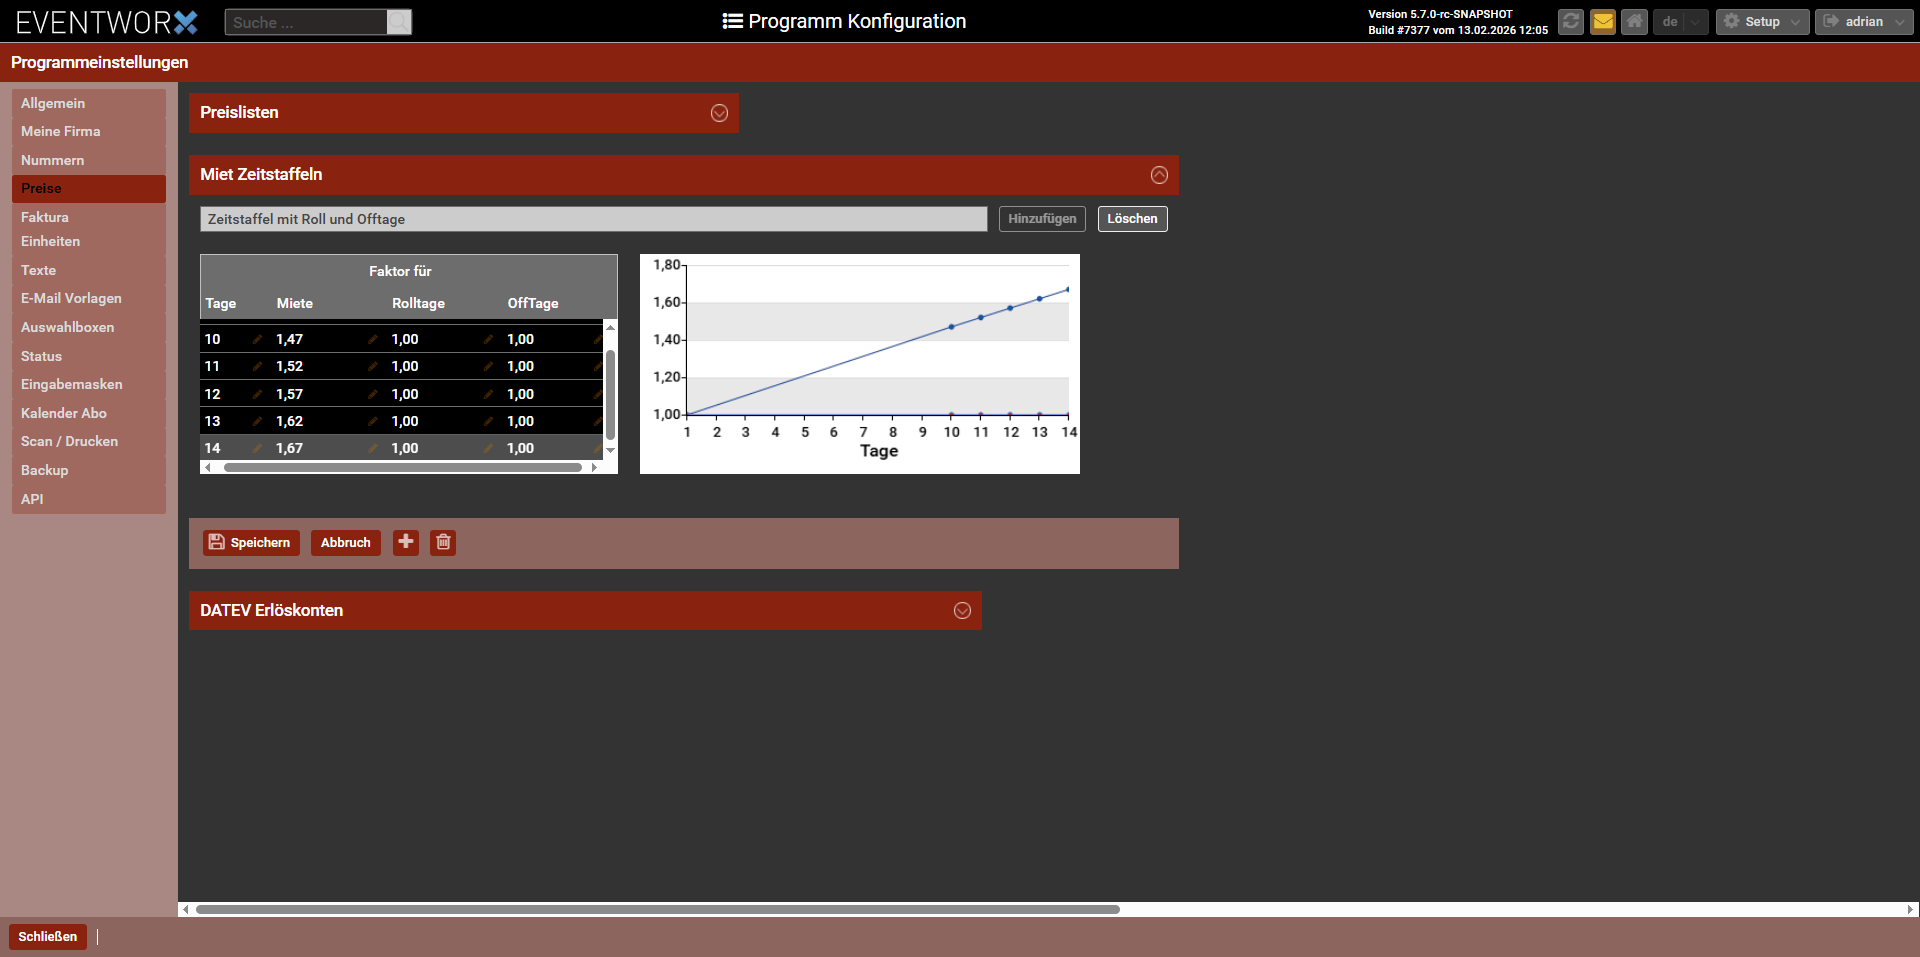The image size is (1920, 957).
Task: Click the Speichern button
Action: point(251,542)
